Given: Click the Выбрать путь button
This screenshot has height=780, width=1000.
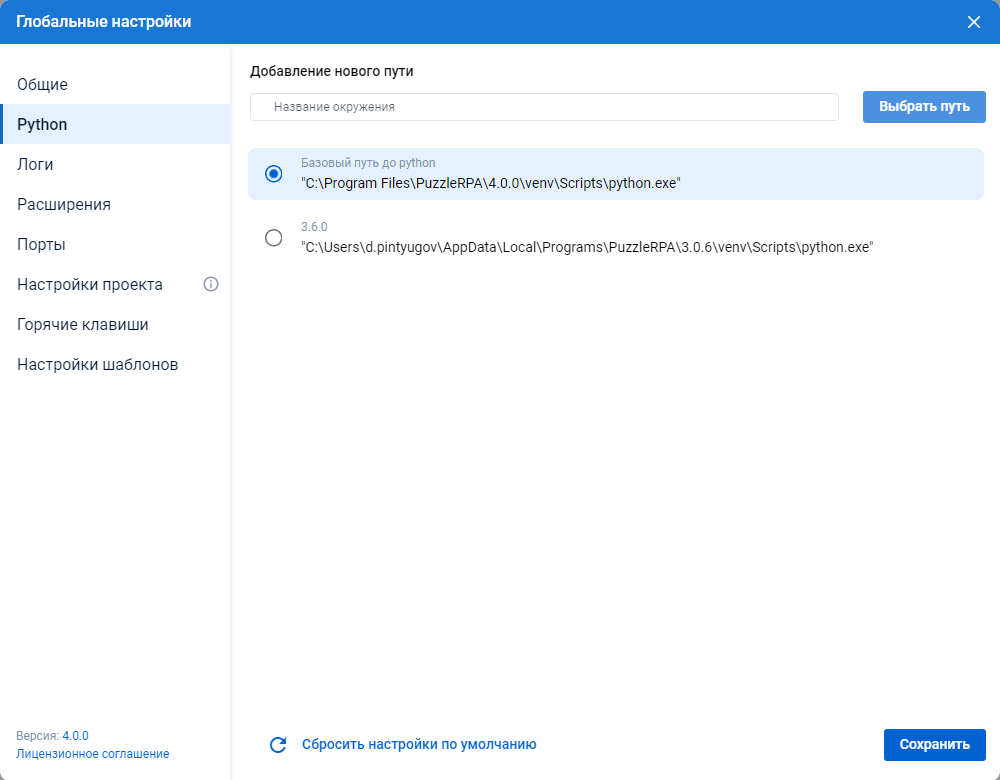Looking at the screenshot, I should tap(924, 107).
